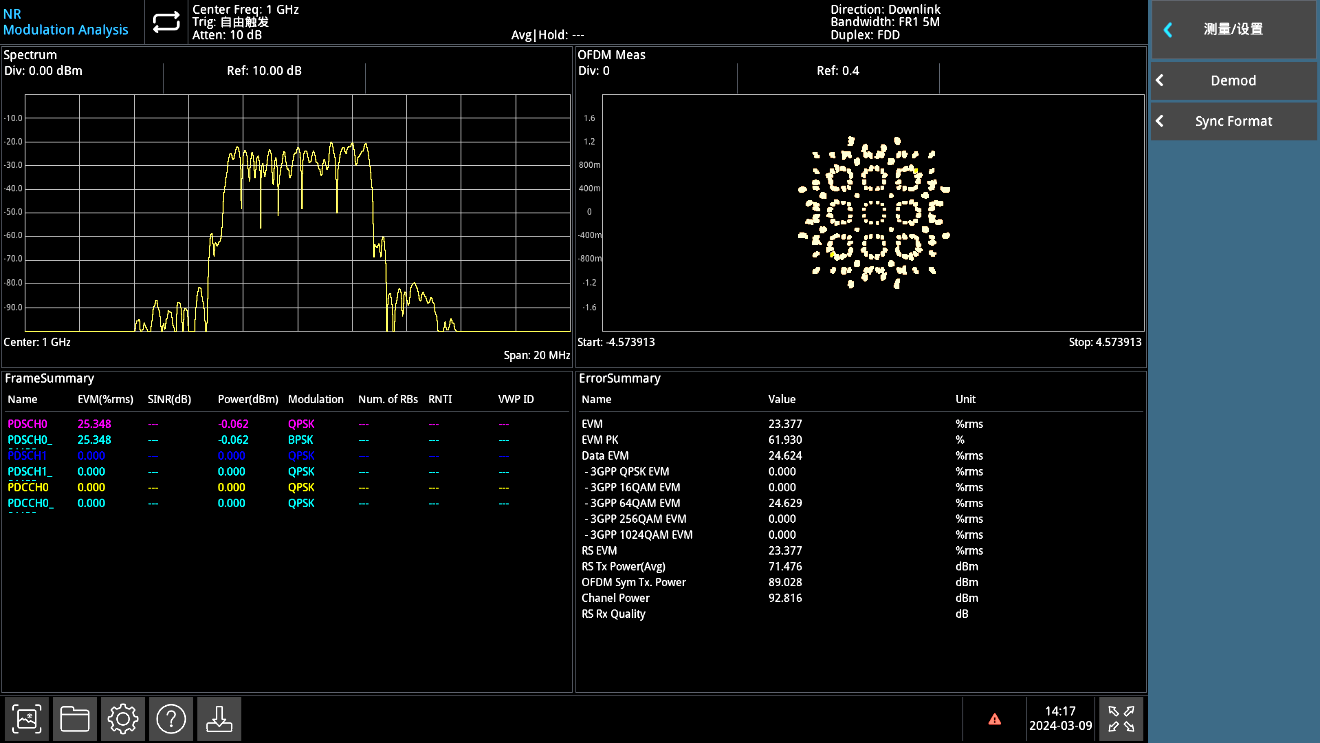Click the red warning triangle indicator
The width and height of the screenshot is (1320, 743).
point(994,718)
